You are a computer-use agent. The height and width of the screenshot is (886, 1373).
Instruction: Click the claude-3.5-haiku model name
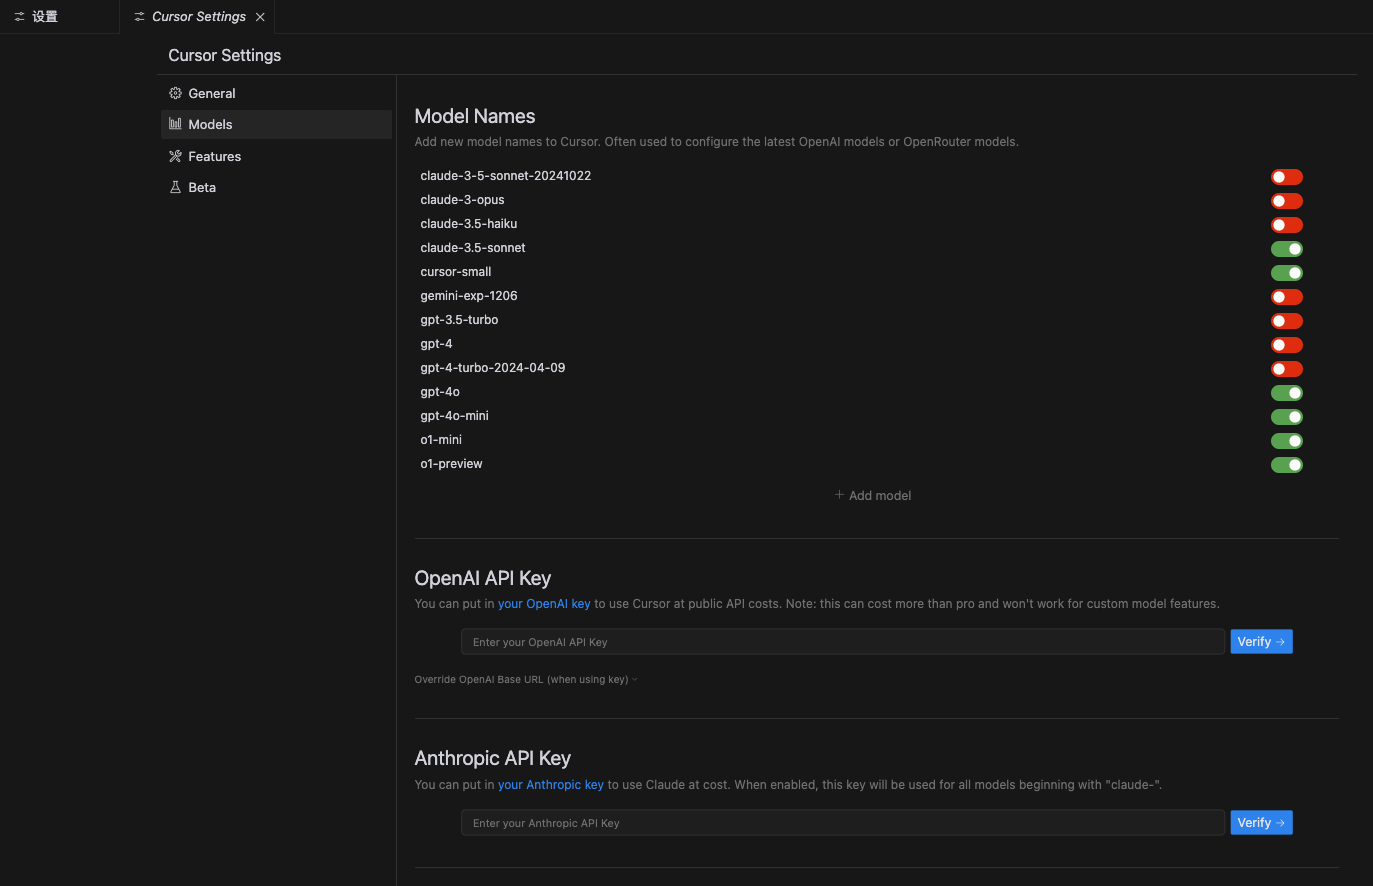469,224
